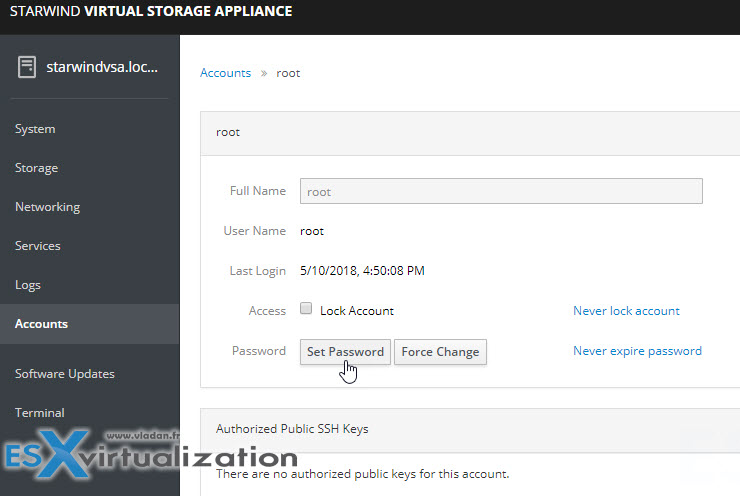
Task: Open the System section
Action: 35,129
